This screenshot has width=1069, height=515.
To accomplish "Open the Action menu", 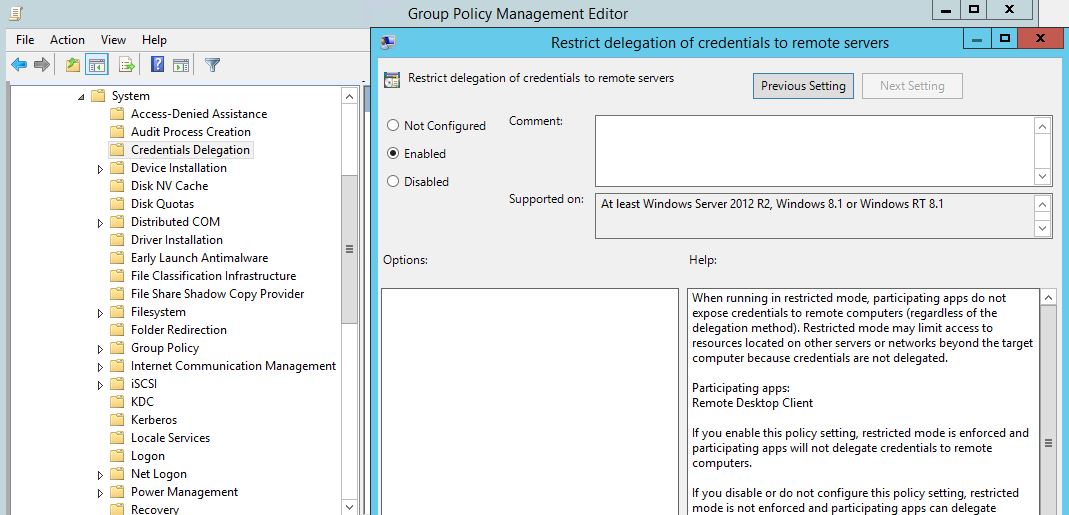I will tap(67, 40).
